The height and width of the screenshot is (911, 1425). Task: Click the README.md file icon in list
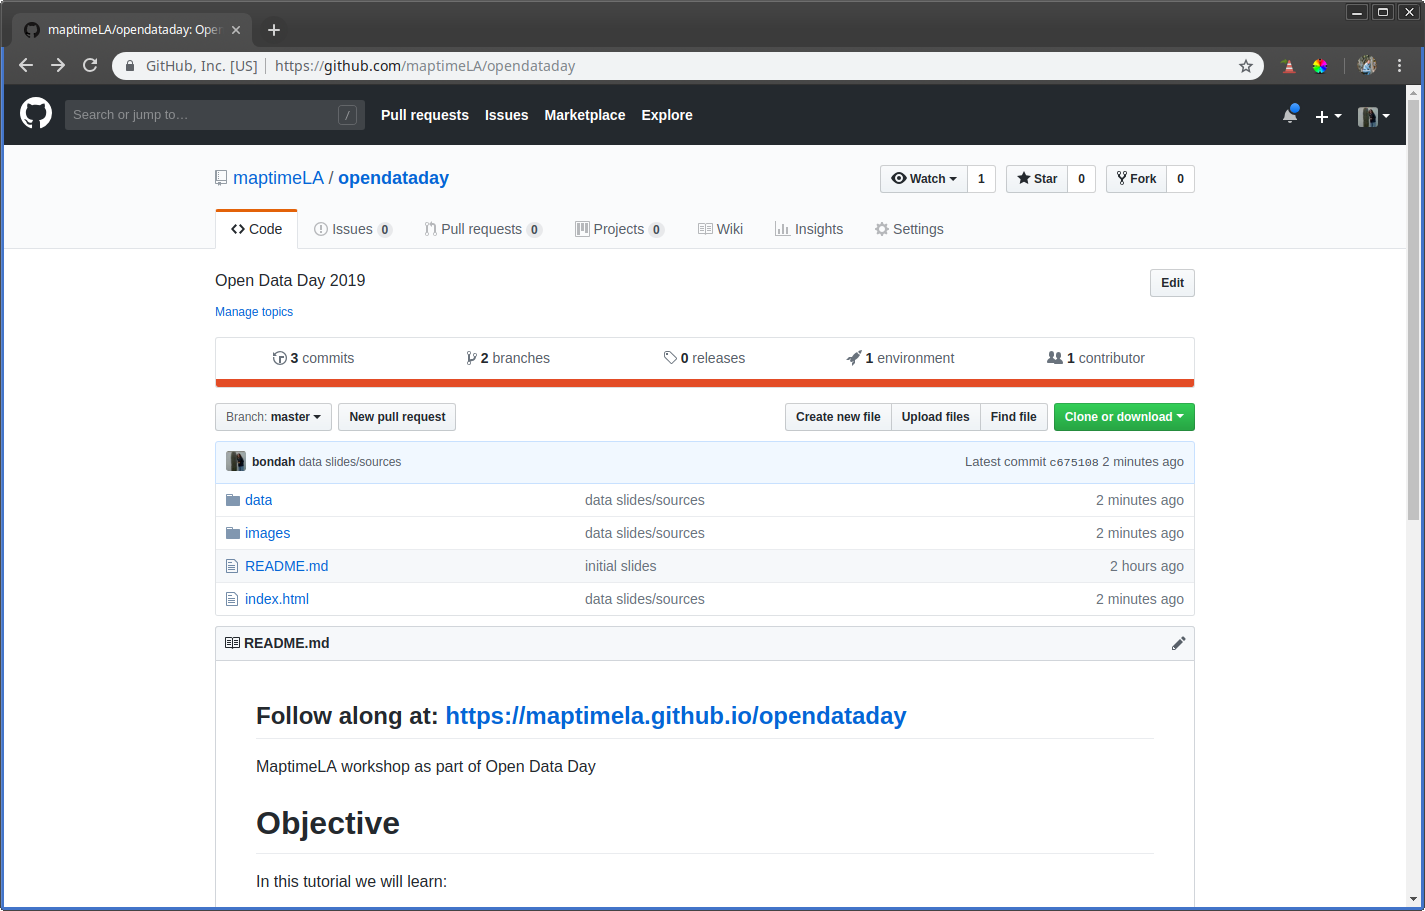click(232, 566)
